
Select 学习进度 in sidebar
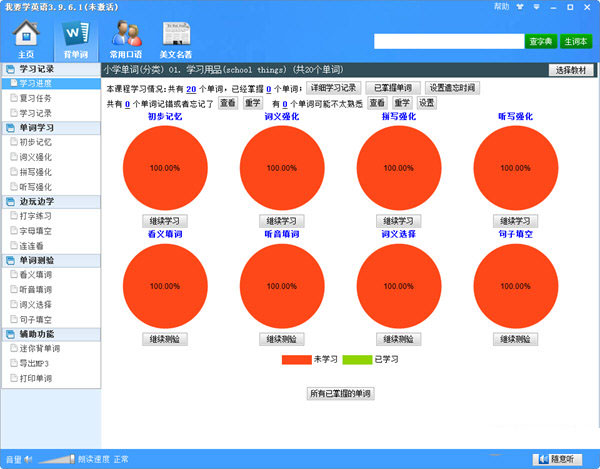click(x=51, y=83)
